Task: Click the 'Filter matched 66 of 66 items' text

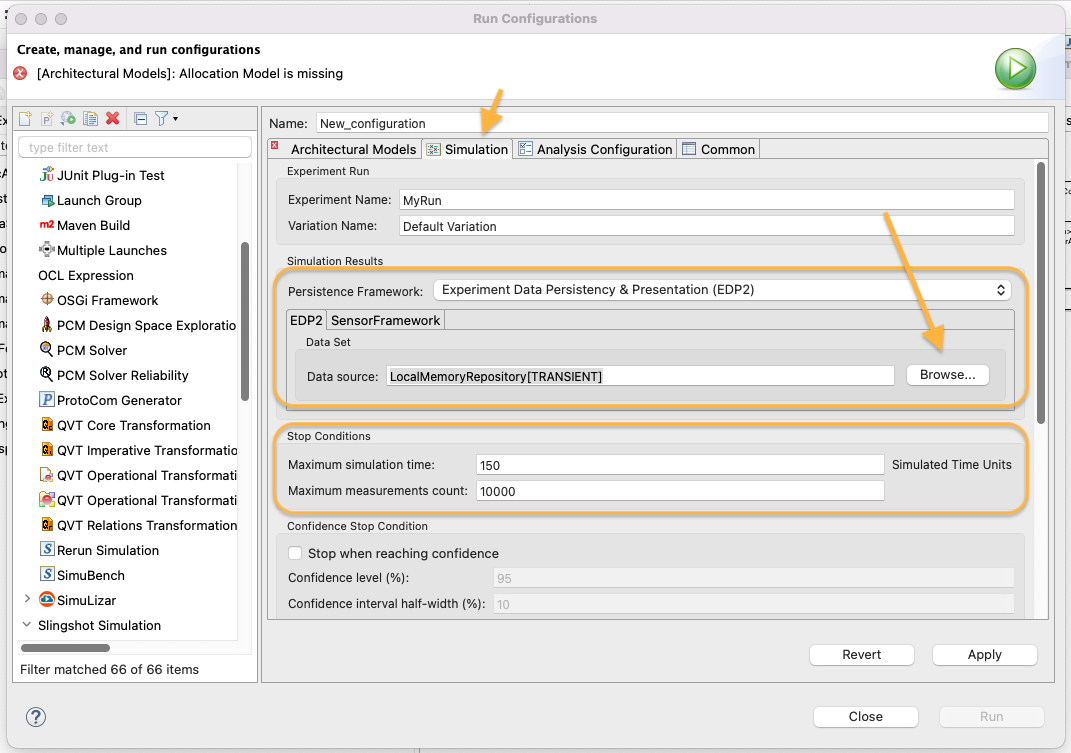Action: tap(109, 670)
